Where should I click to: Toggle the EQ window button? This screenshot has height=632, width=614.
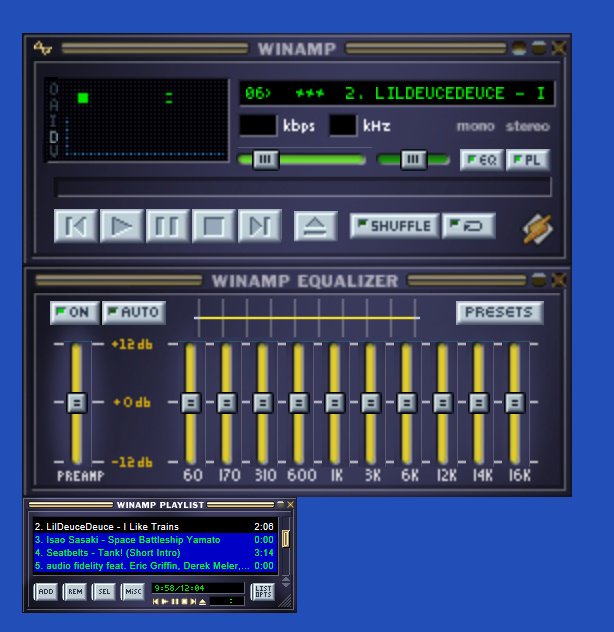coord(482,160)
